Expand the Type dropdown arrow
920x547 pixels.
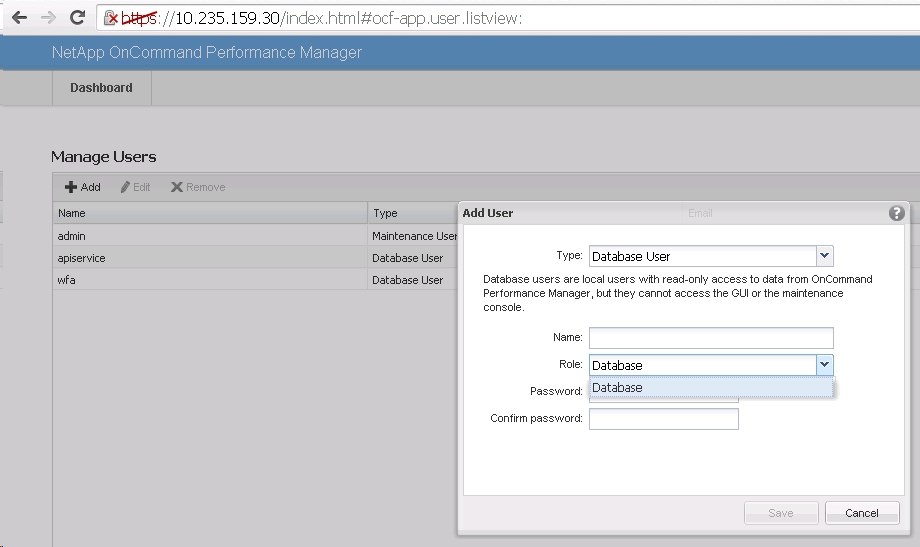[824, 256]
